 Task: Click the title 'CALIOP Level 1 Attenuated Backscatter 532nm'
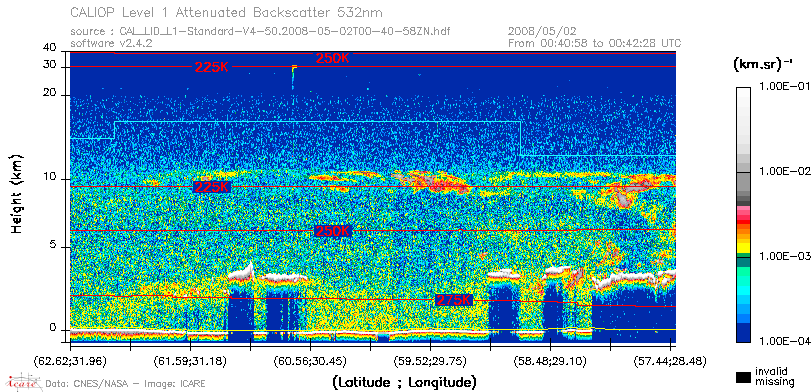(x=227, y=12)
